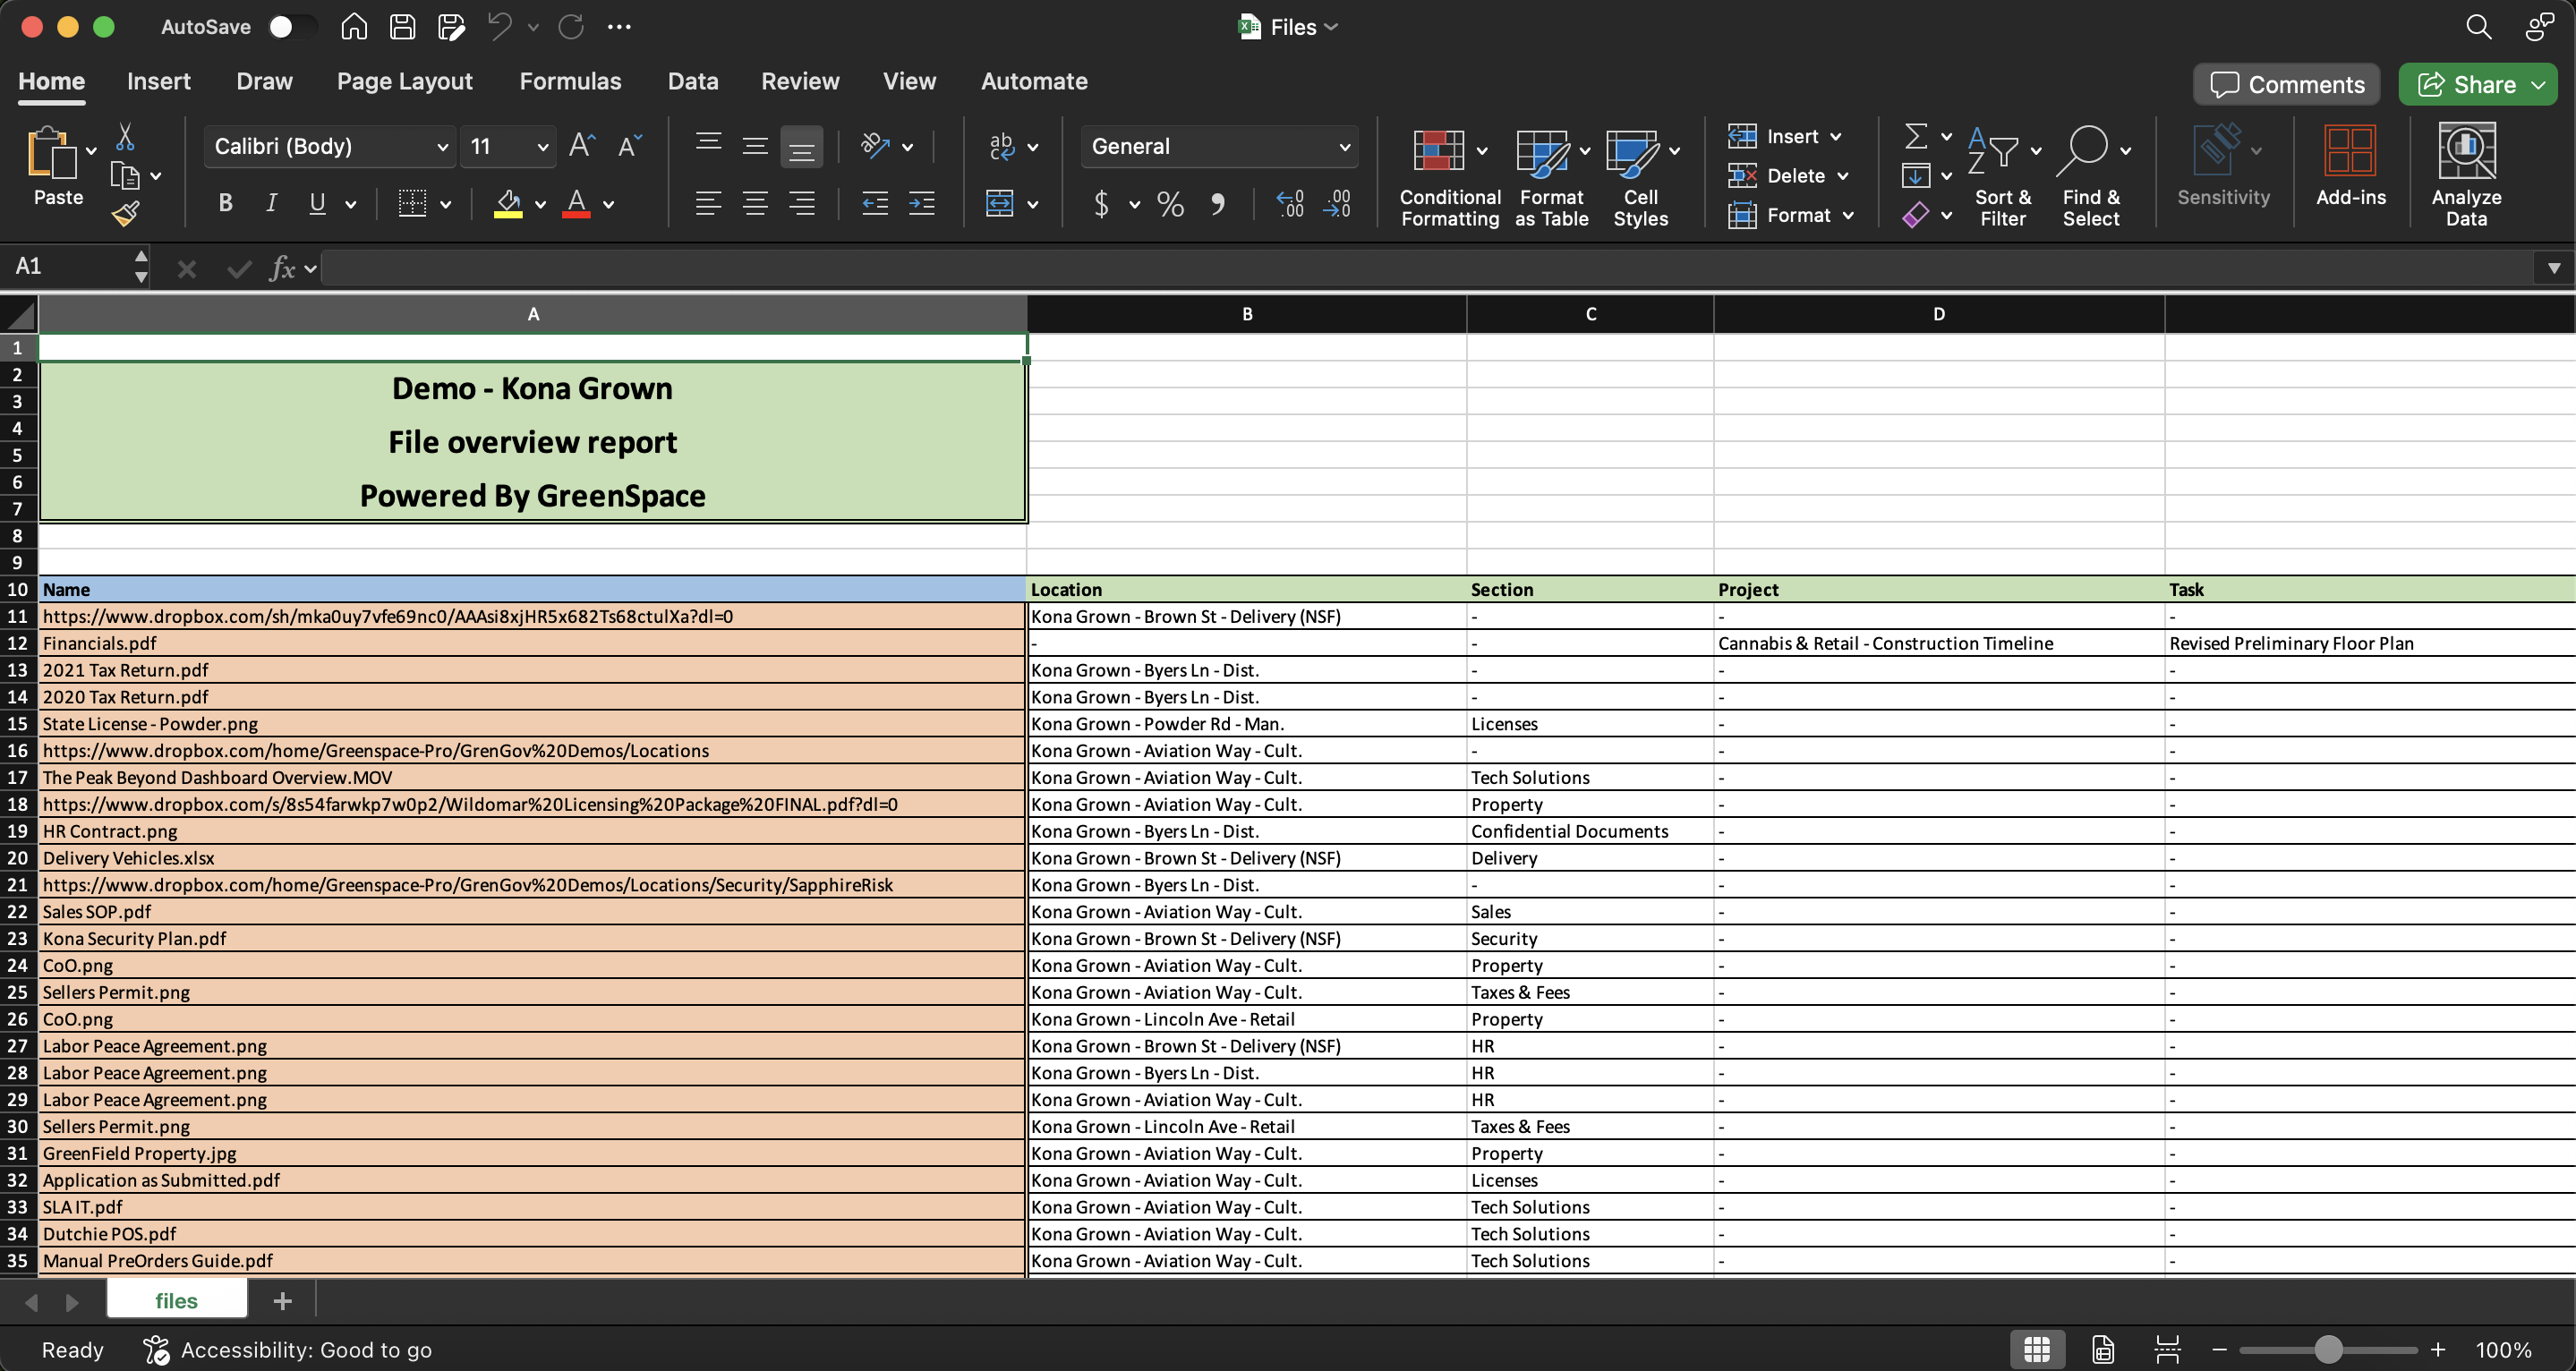Click the Select All corner triangle
Image resolution: width=2576 pixels, height=1371 pixels.
(19, 315)
